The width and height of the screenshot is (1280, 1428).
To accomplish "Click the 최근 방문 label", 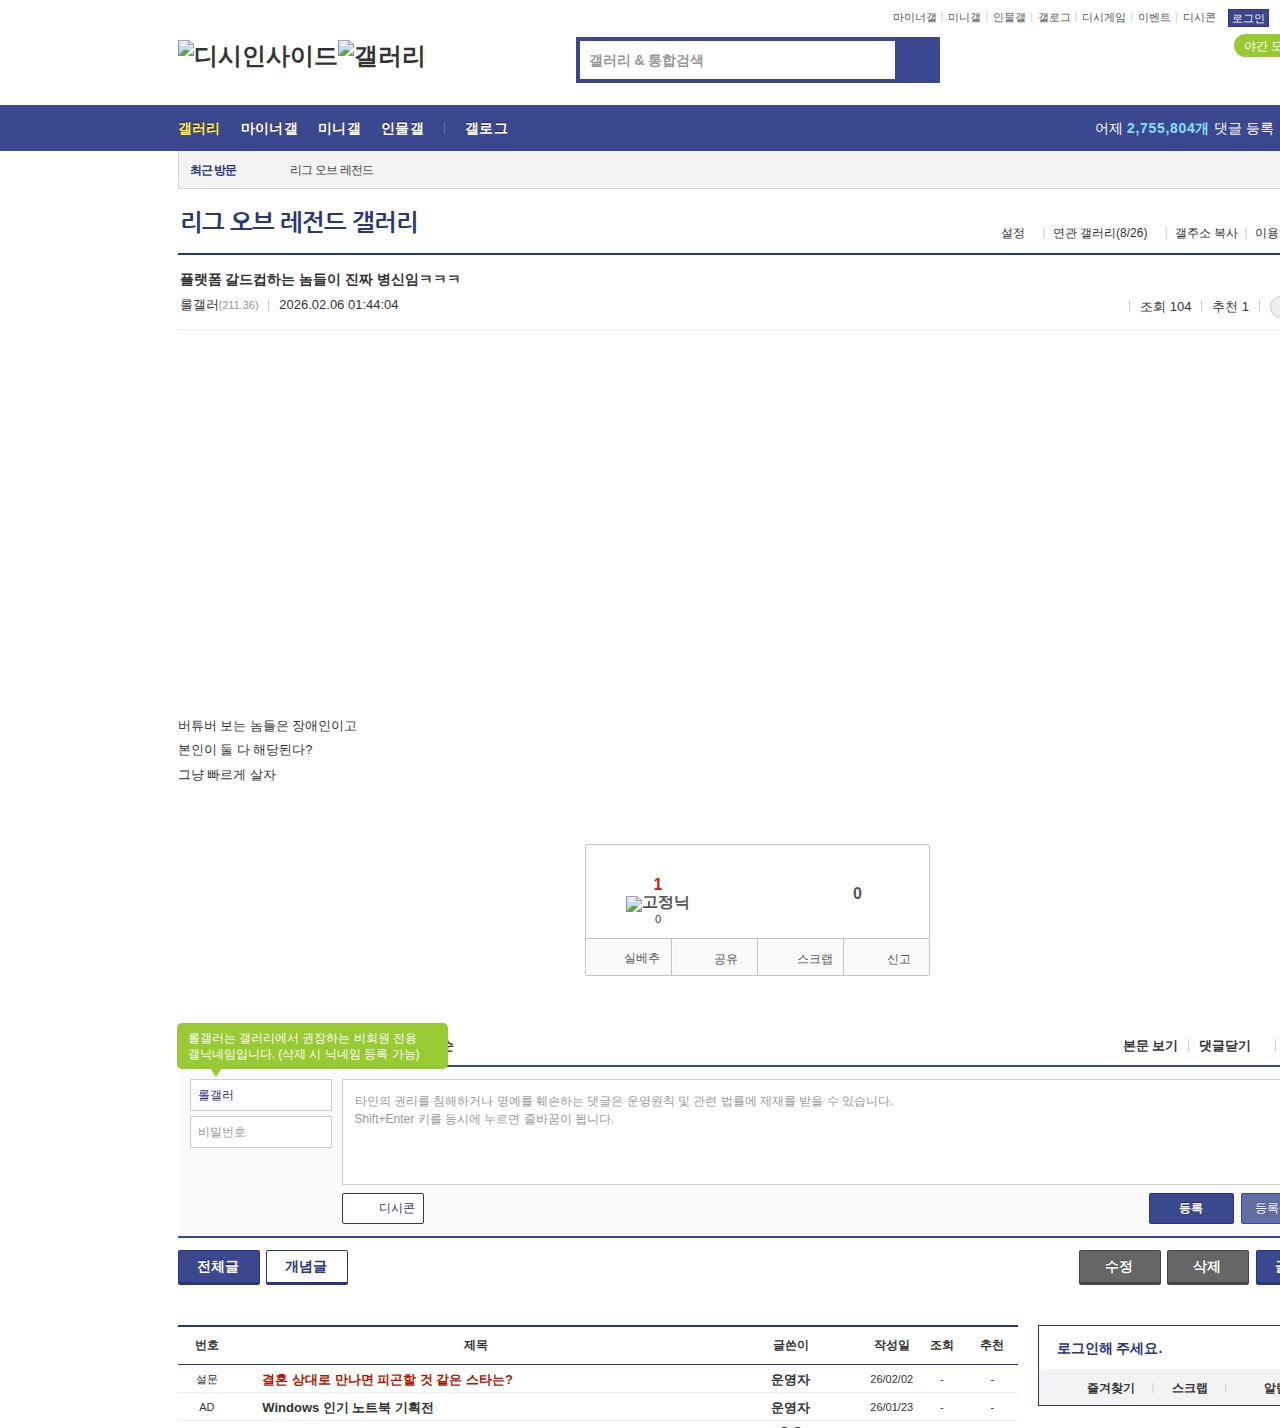I will pos(213,171).
